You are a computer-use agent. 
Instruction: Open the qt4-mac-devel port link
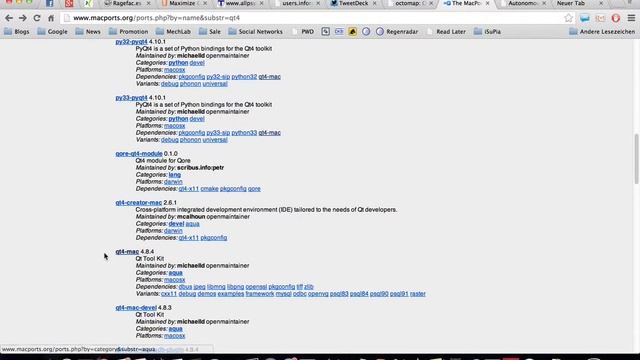point(136,307)
